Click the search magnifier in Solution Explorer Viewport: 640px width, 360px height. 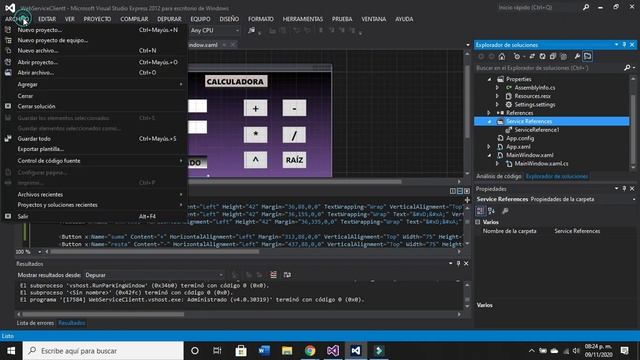pos(627,68)
